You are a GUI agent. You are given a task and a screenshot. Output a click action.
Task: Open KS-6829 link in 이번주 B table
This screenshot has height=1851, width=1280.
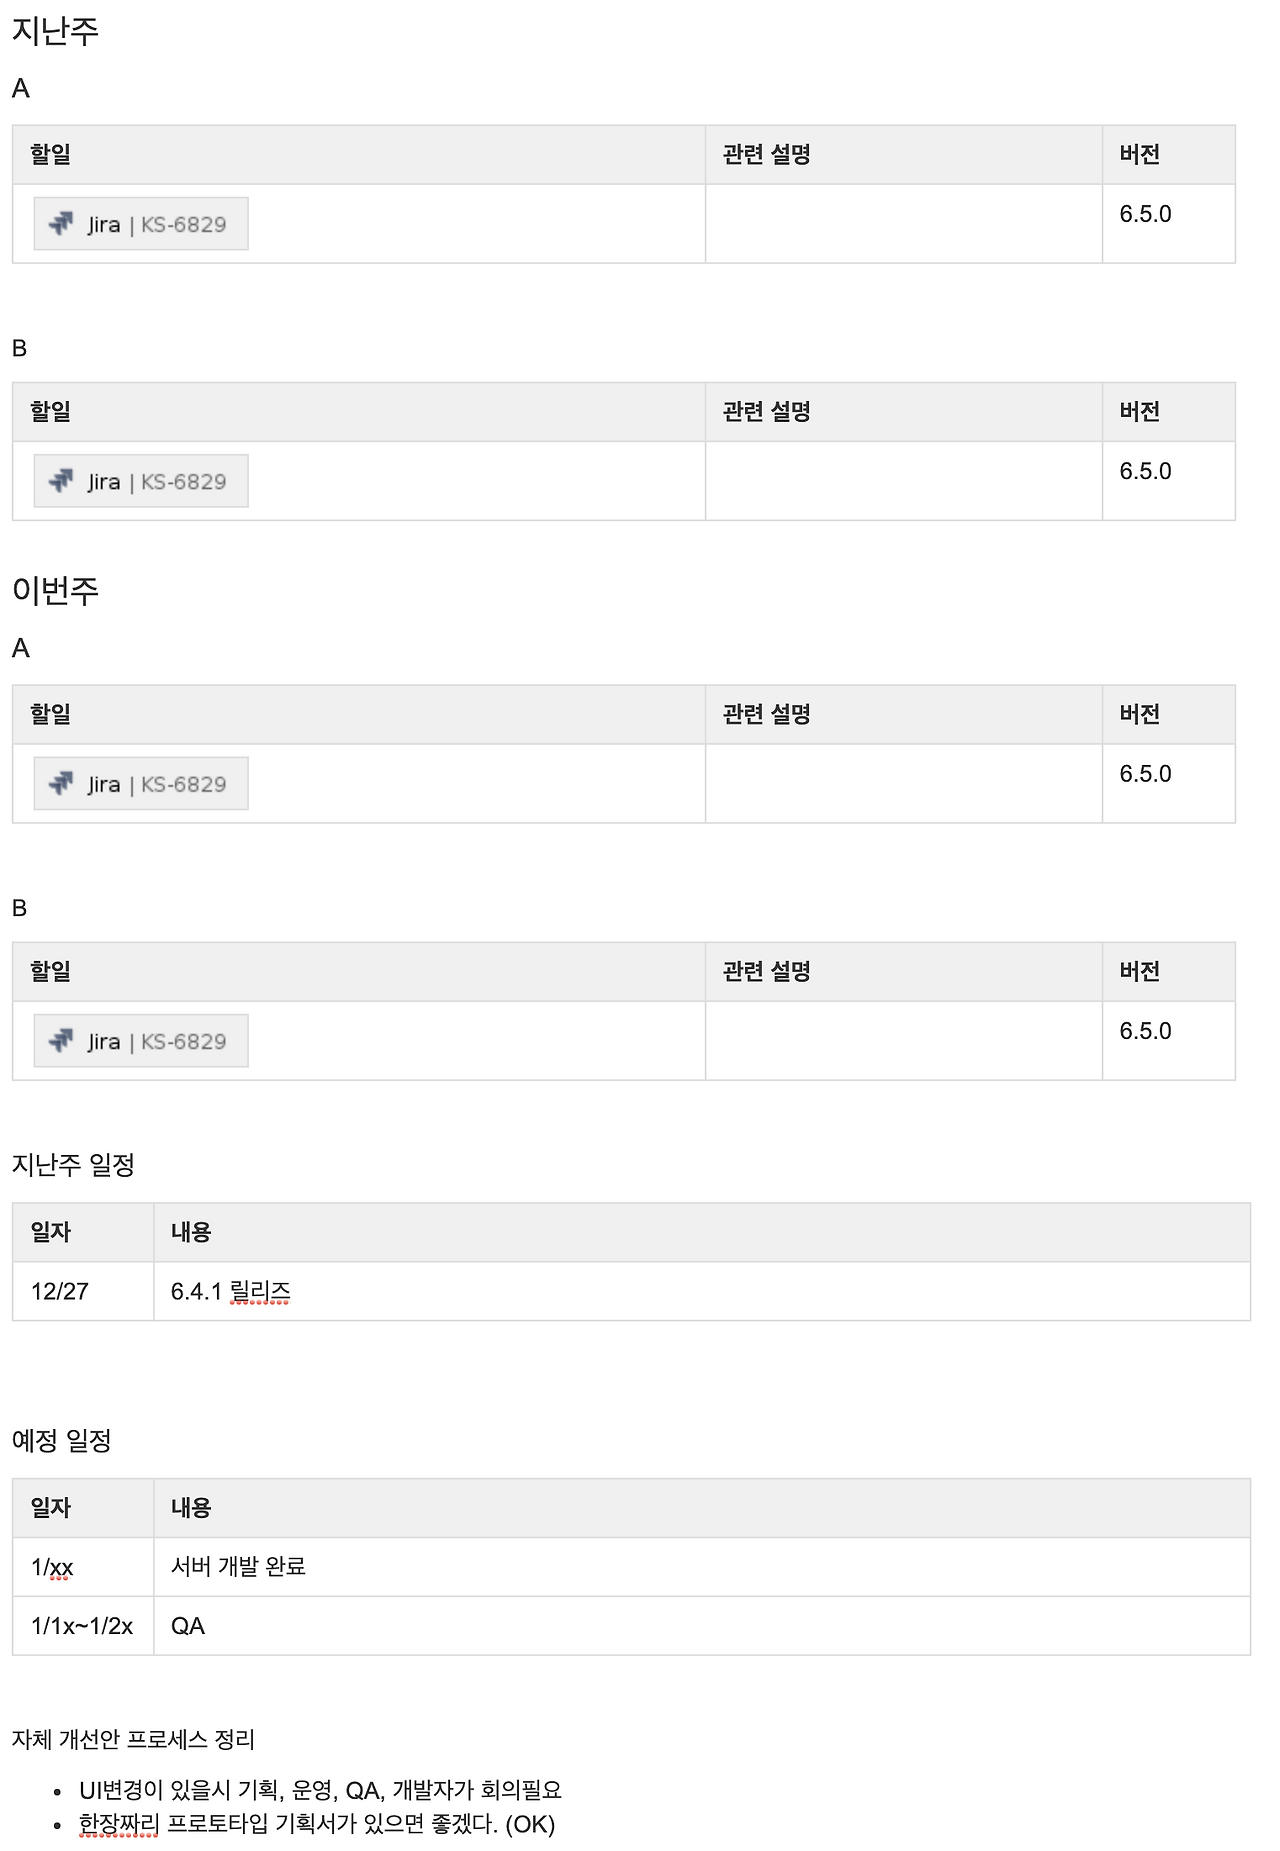[183, 1041]
